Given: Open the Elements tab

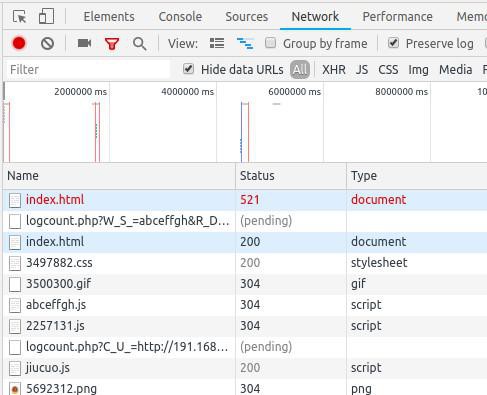Looking at the screenshot, I should click(x=109, y=16).
